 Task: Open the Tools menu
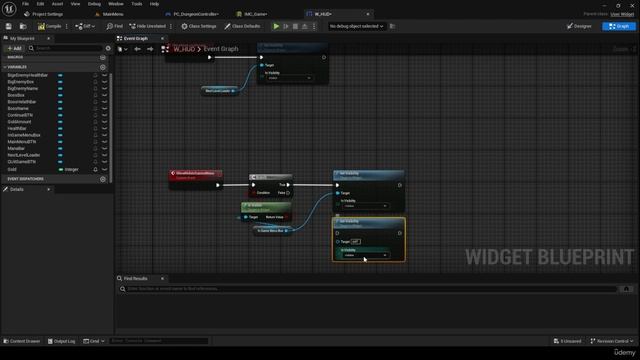click(137, 4)
